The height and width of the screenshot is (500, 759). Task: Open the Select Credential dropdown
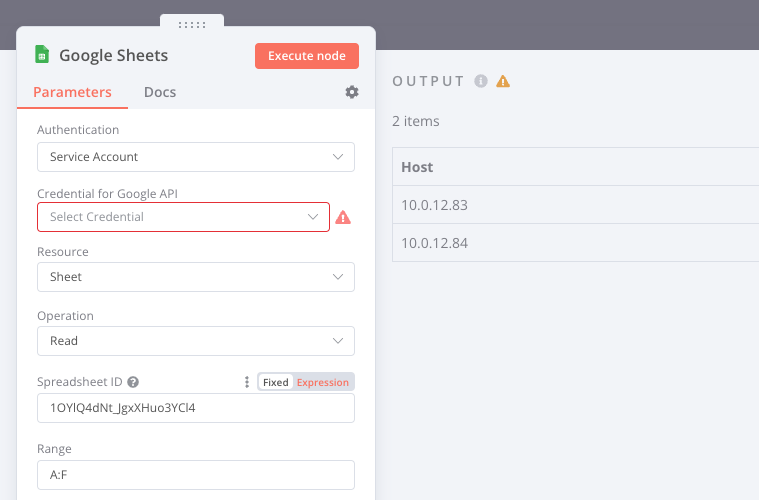[183, 217]
